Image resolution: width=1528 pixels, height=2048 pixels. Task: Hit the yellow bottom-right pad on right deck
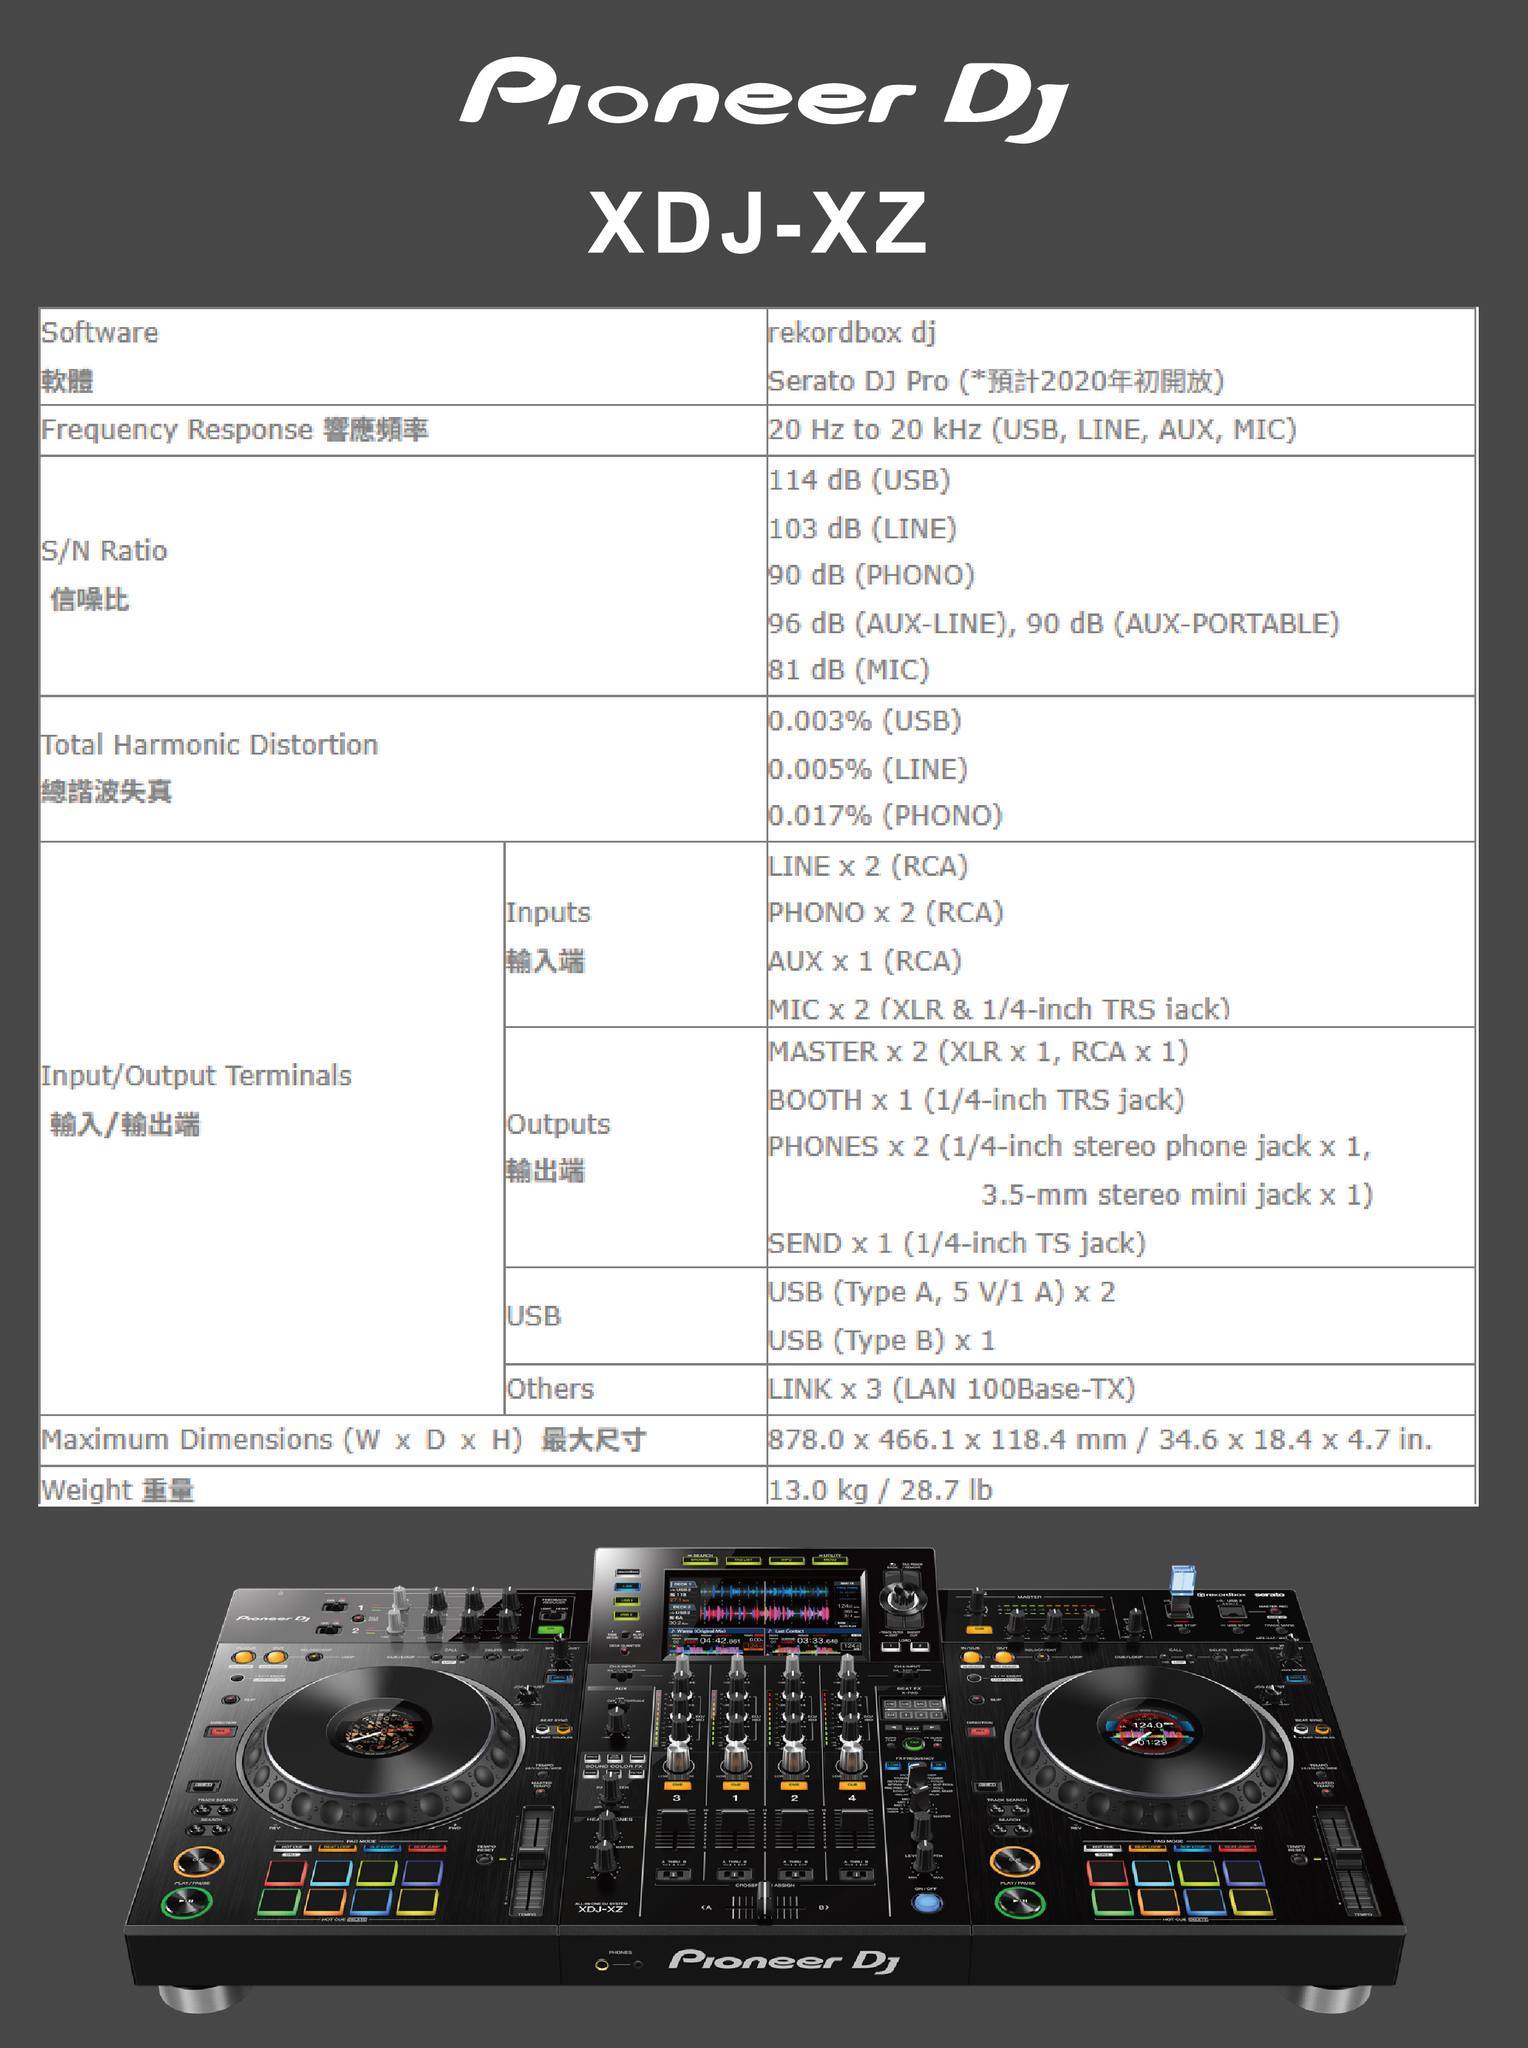1251,1901
